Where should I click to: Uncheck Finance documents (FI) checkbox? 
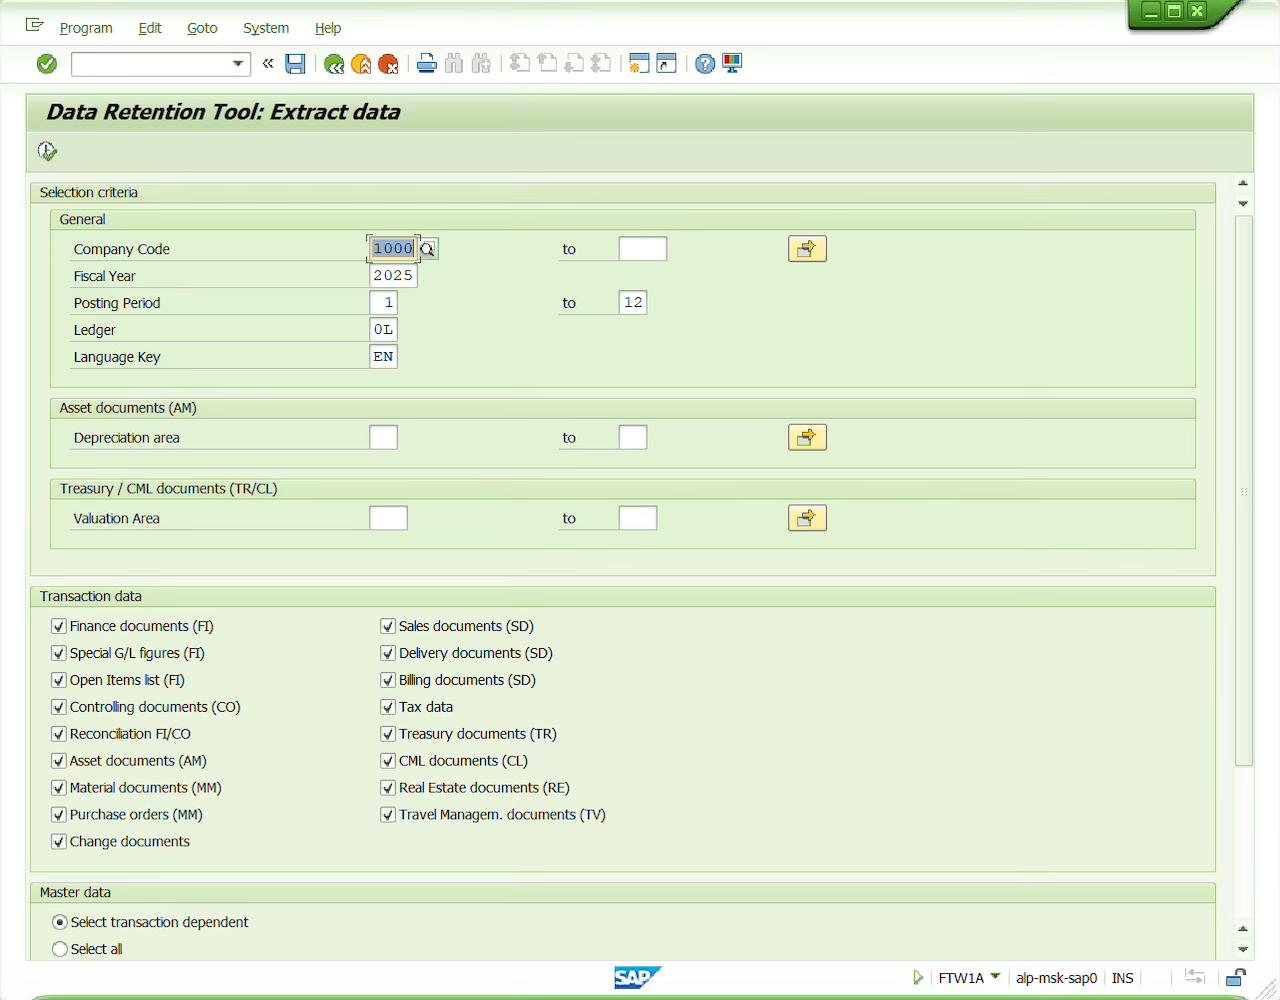(x=59, y=627)
